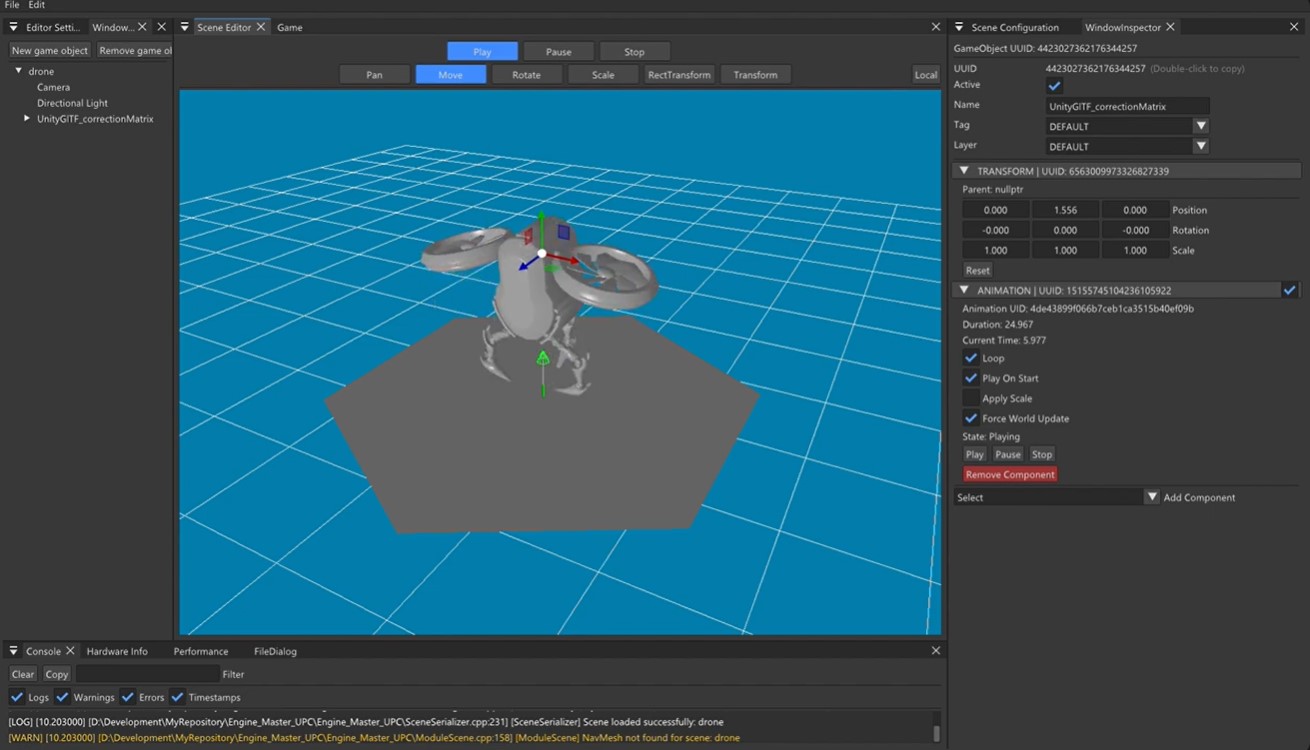Toggle Force World Update checkbox
The height and width of the screenshot is (750, 1310).
pos(970,418)
